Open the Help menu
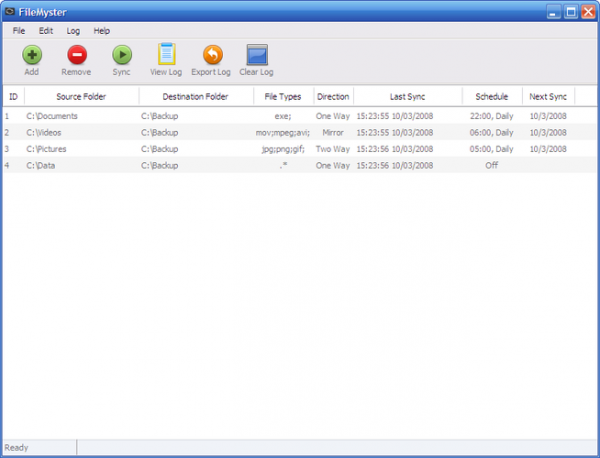Screen dimensions: 600x458 (x=101, y=31)
